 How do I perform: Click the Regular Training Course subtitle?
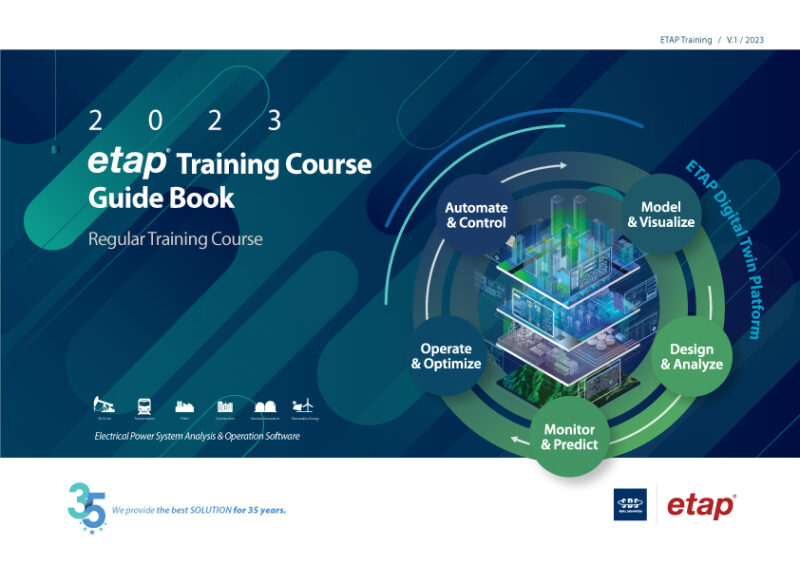tap(175, 239)
